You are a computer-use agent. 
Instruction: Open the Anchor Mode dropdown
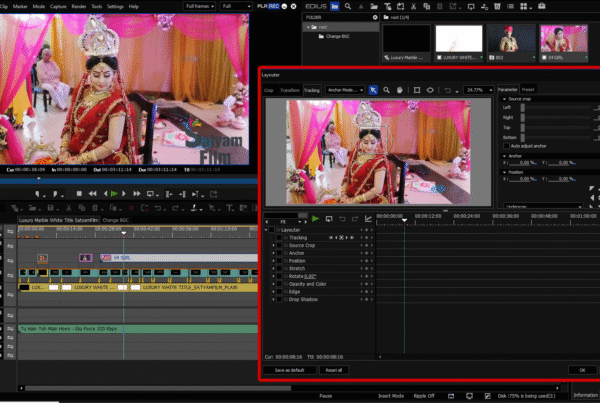tap(345, 90)
